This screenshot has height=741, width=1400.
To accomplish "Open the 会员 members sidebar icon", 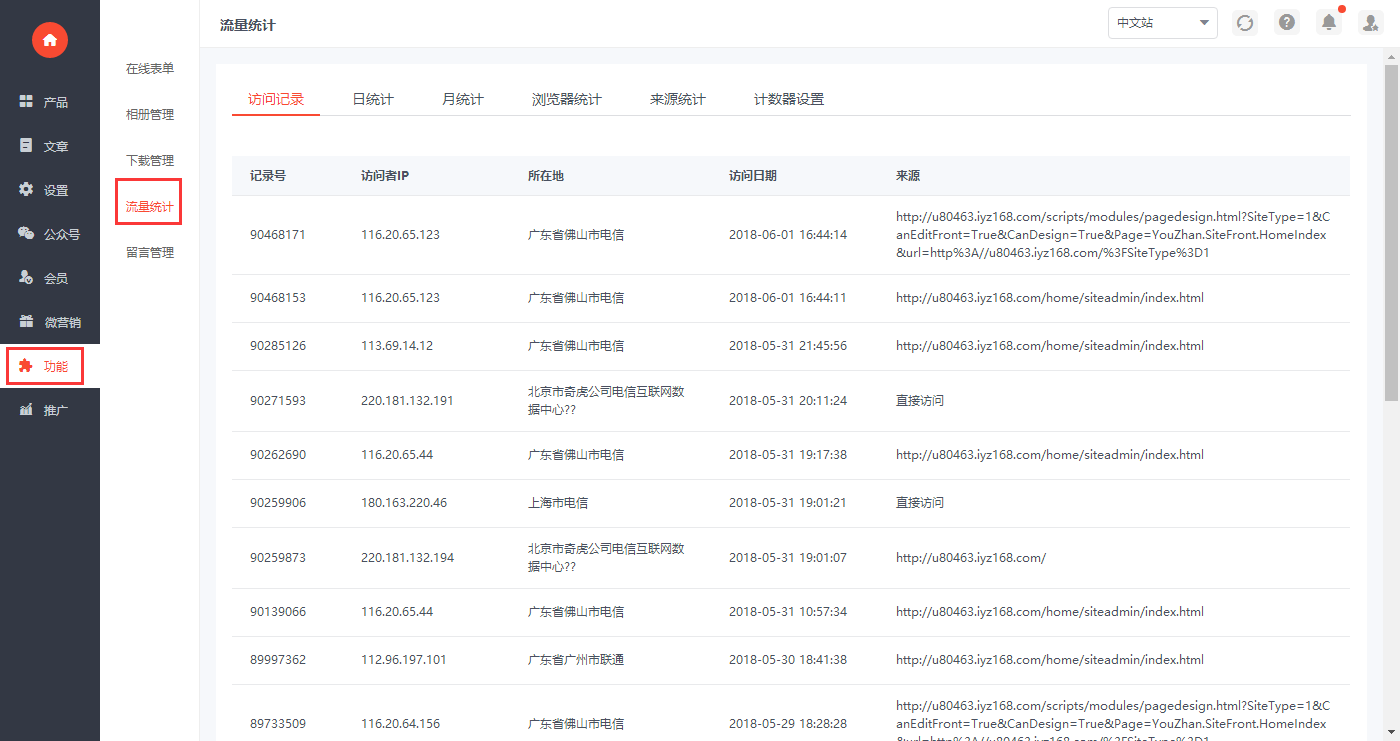I will 26,277.
